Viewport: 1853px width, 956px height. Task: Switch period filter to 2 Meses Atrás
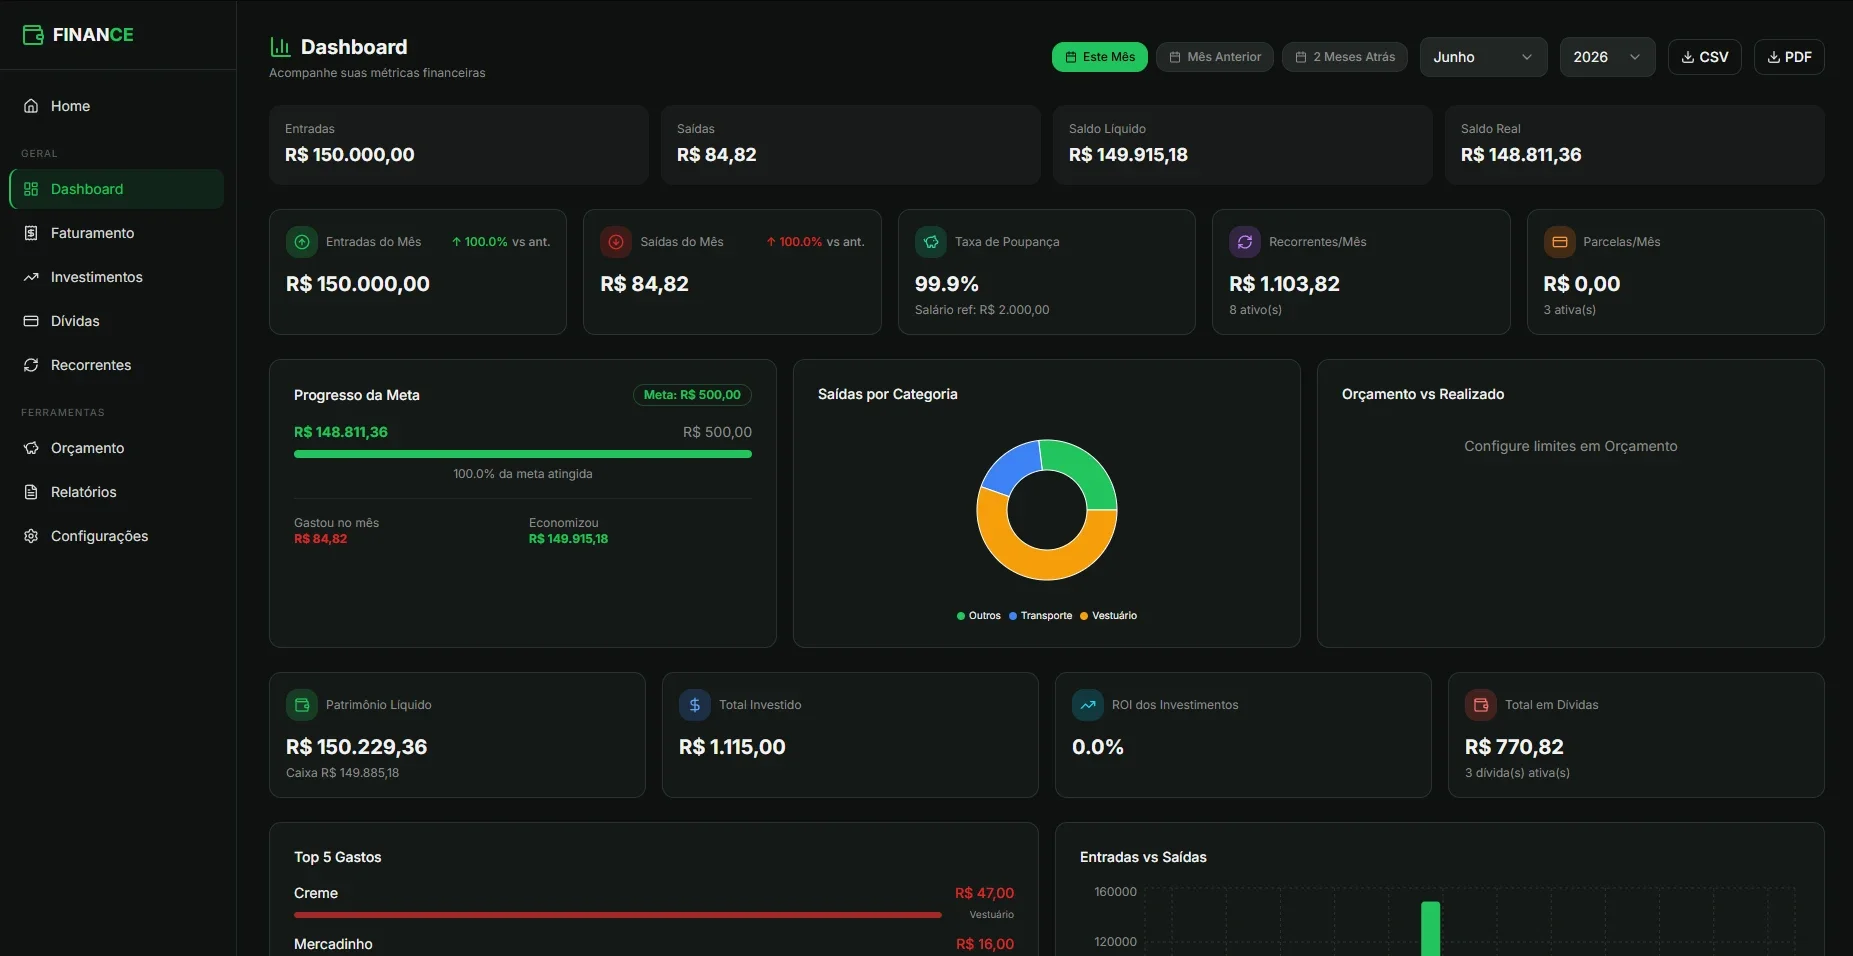(1345, 57)
